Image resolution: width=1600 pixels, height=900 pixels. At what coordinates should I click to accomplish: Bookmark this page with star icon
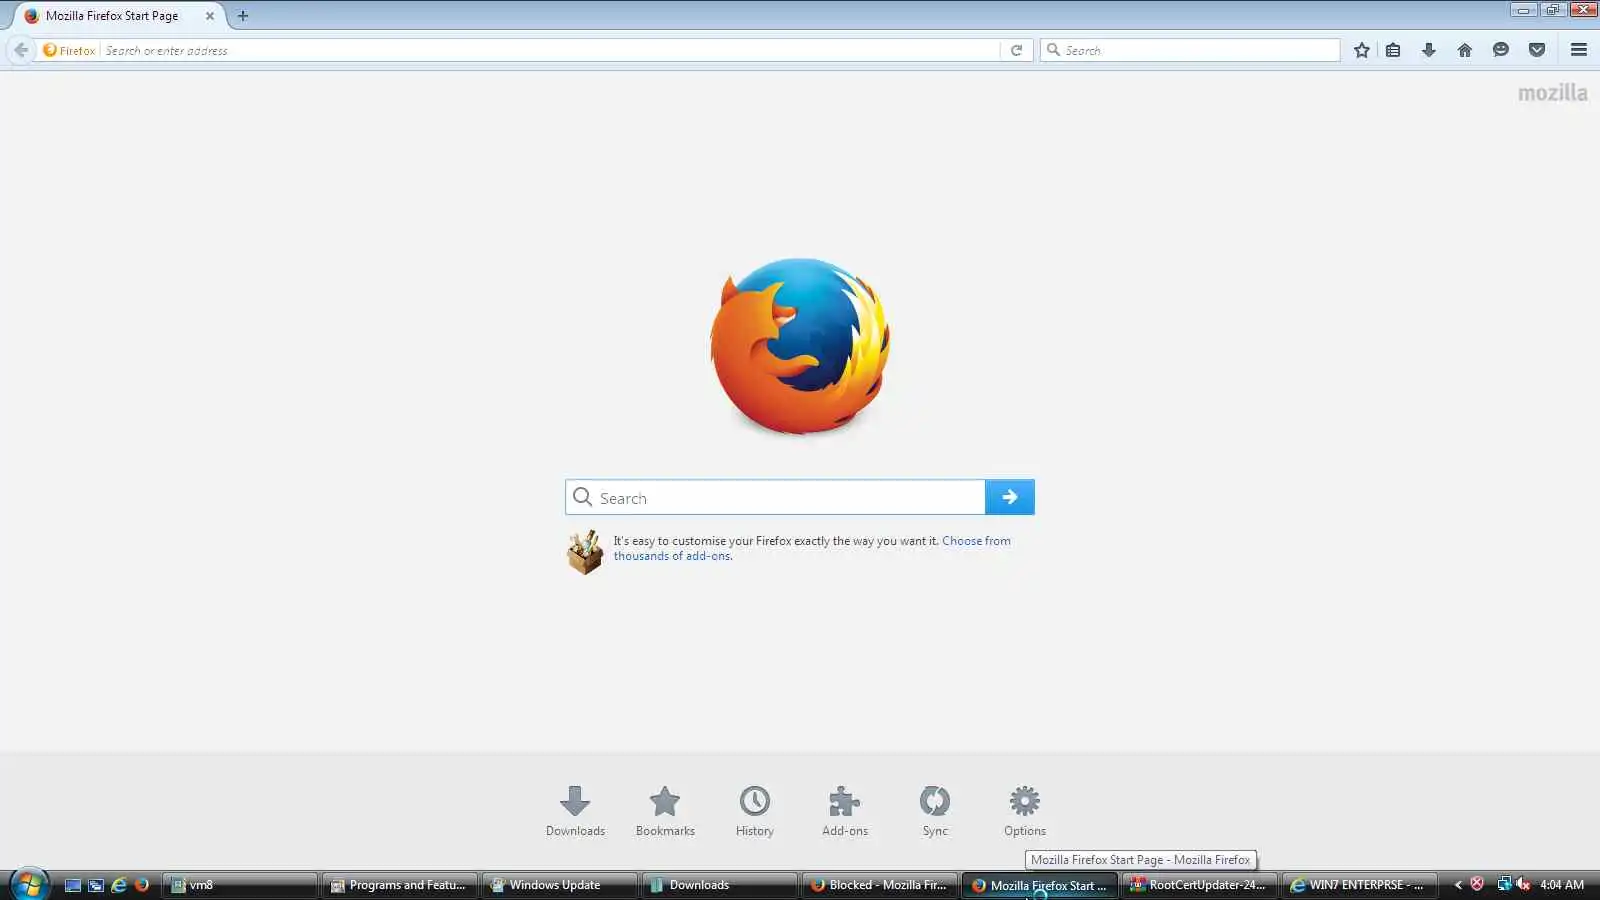[x=1362, y=50]
